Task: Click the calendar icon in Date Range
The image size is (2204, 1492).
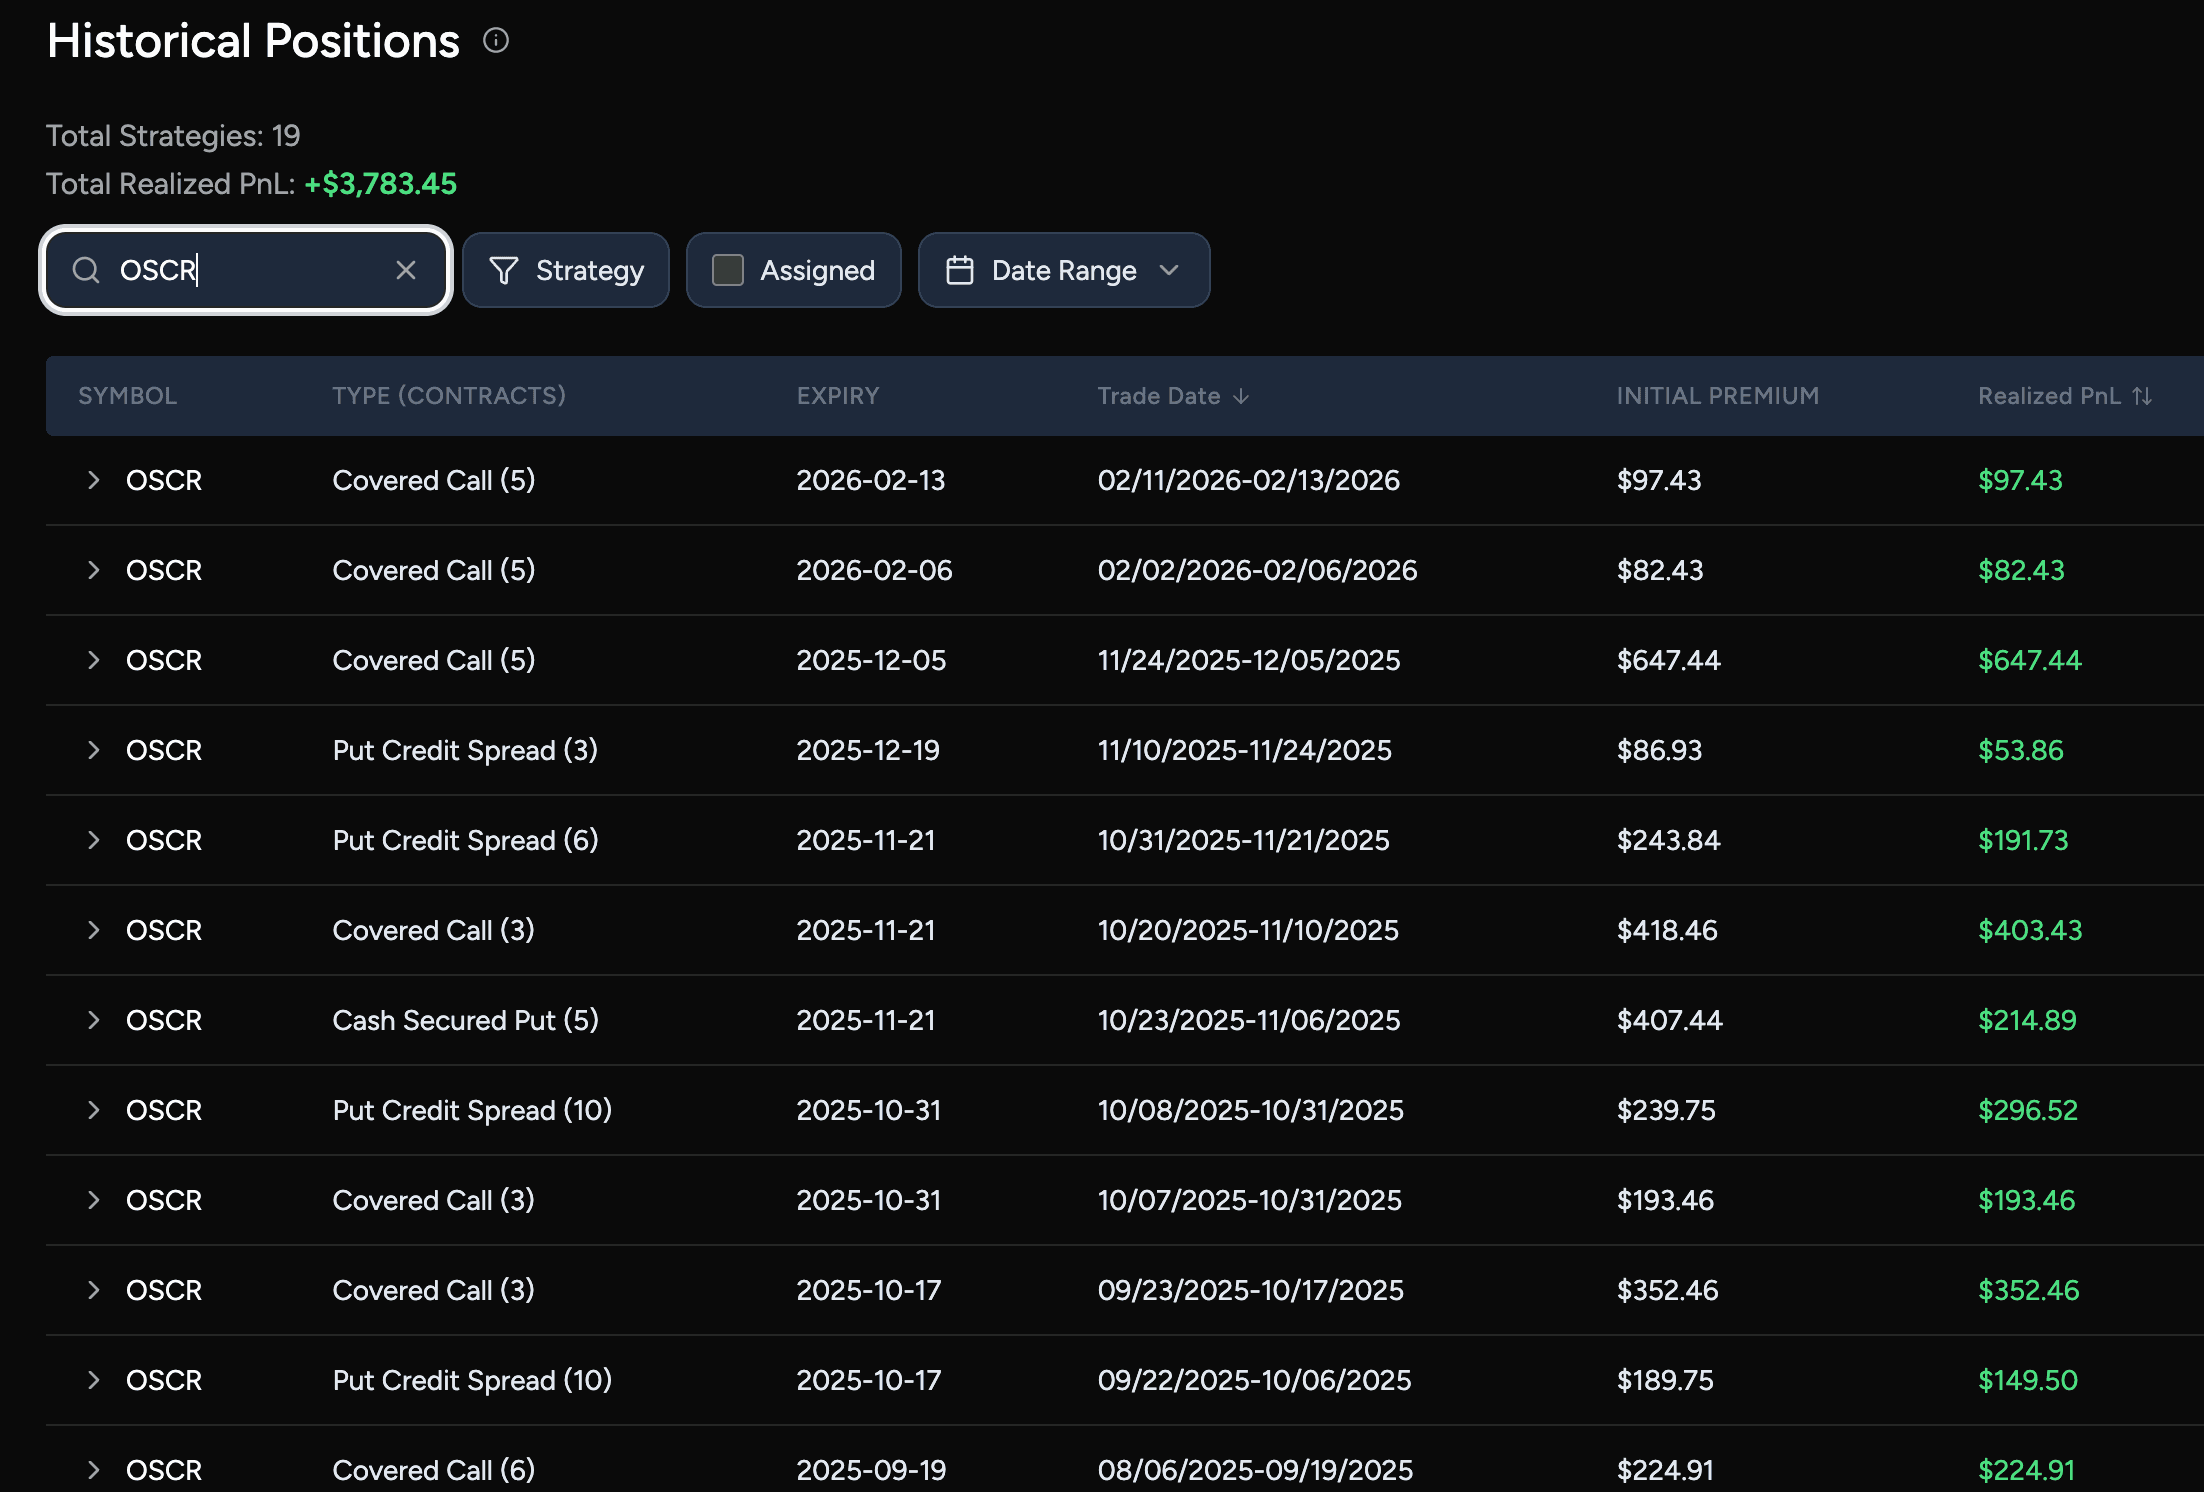Action: pos(959,270)
